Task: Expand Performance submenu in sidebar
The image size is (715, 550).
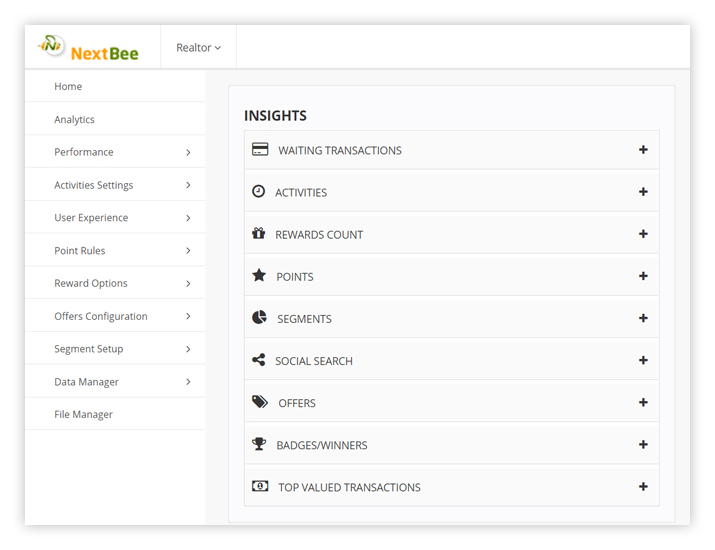Action: click(188, 153)
